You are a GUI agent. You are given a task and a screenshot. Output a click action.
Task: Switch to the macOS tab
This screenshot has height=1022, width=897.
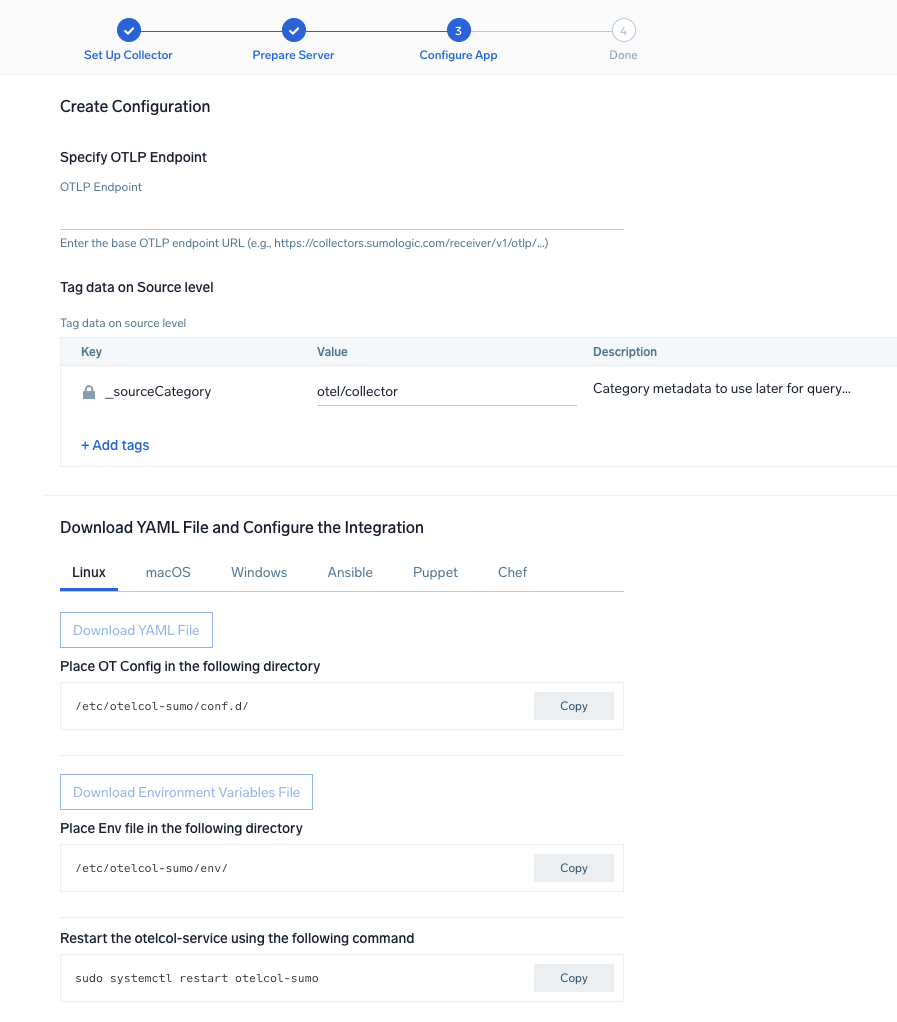168,572
